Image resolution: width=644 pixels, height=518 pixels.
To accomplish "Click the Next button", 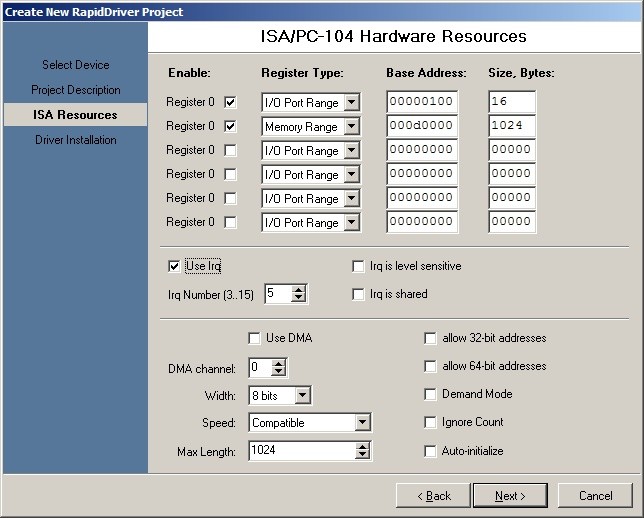I will [511, 496].
